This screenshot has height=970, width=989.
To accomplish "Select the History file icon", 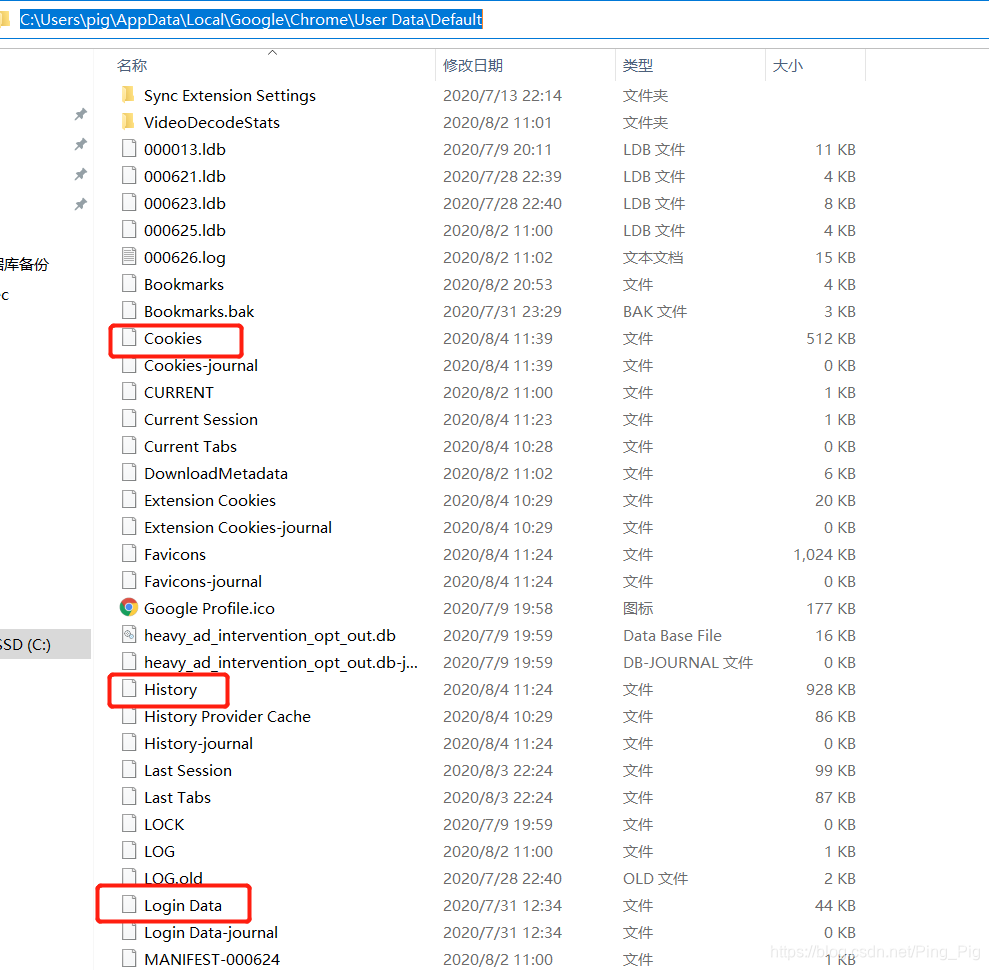I will click(x=129, y=688).
